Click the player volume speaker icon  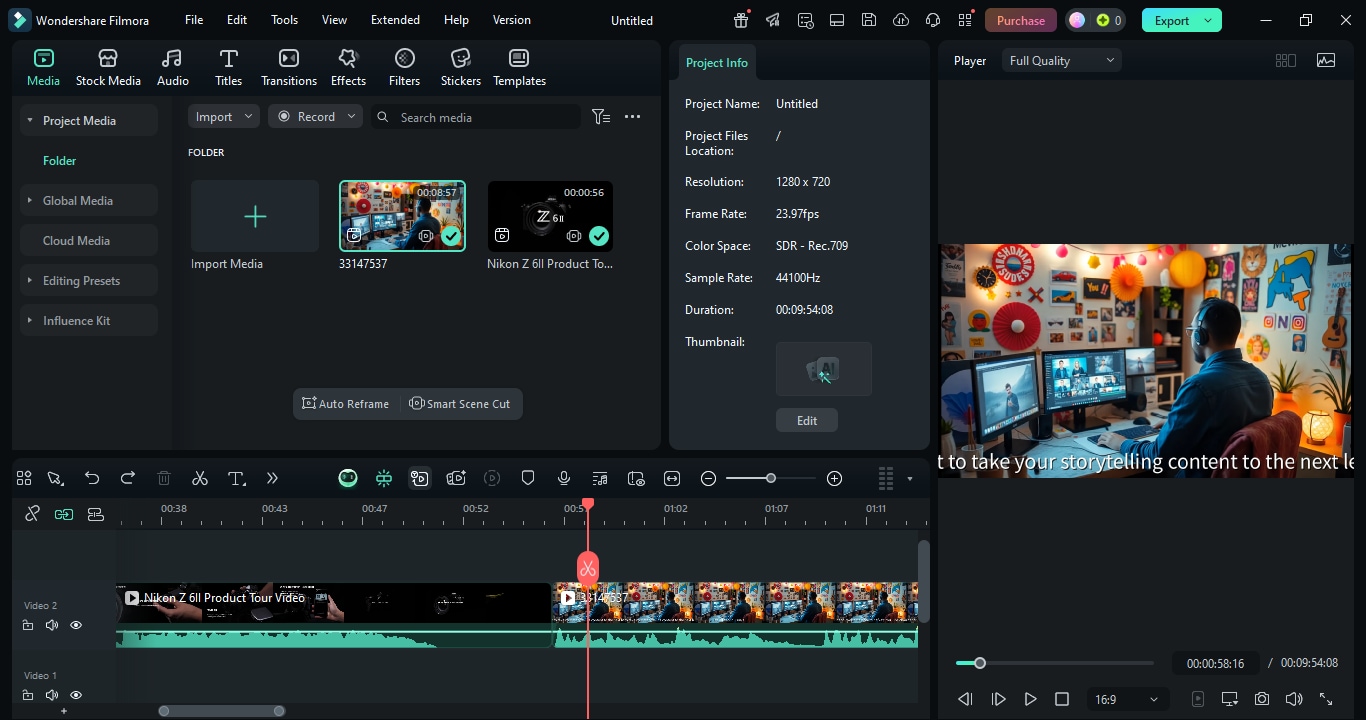[x=1294, y=699]
